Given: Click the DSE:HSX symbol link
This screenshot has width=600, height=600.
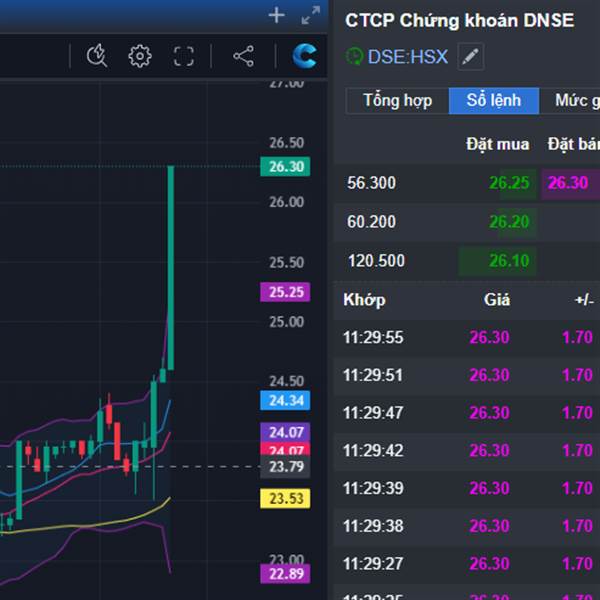Looking at the screenshot, I should click(408, 57).
